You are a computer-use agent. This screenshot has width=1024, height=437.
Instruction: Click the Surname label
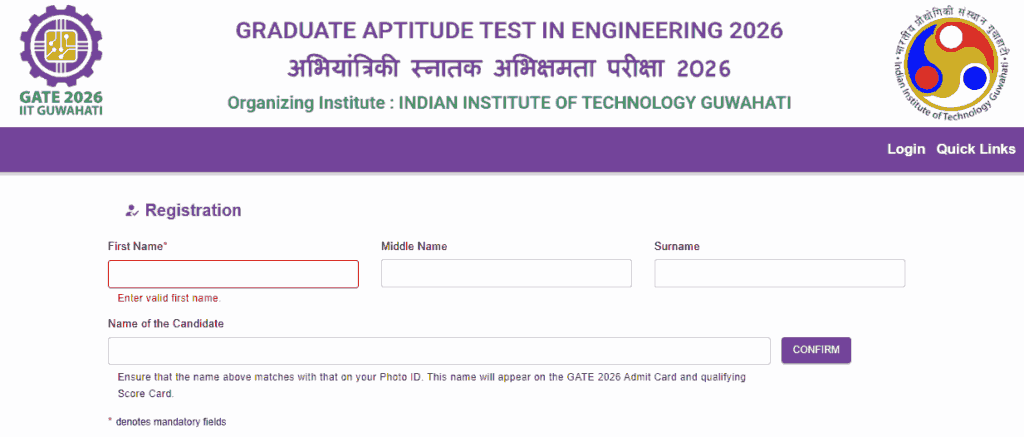pos(677,246)
